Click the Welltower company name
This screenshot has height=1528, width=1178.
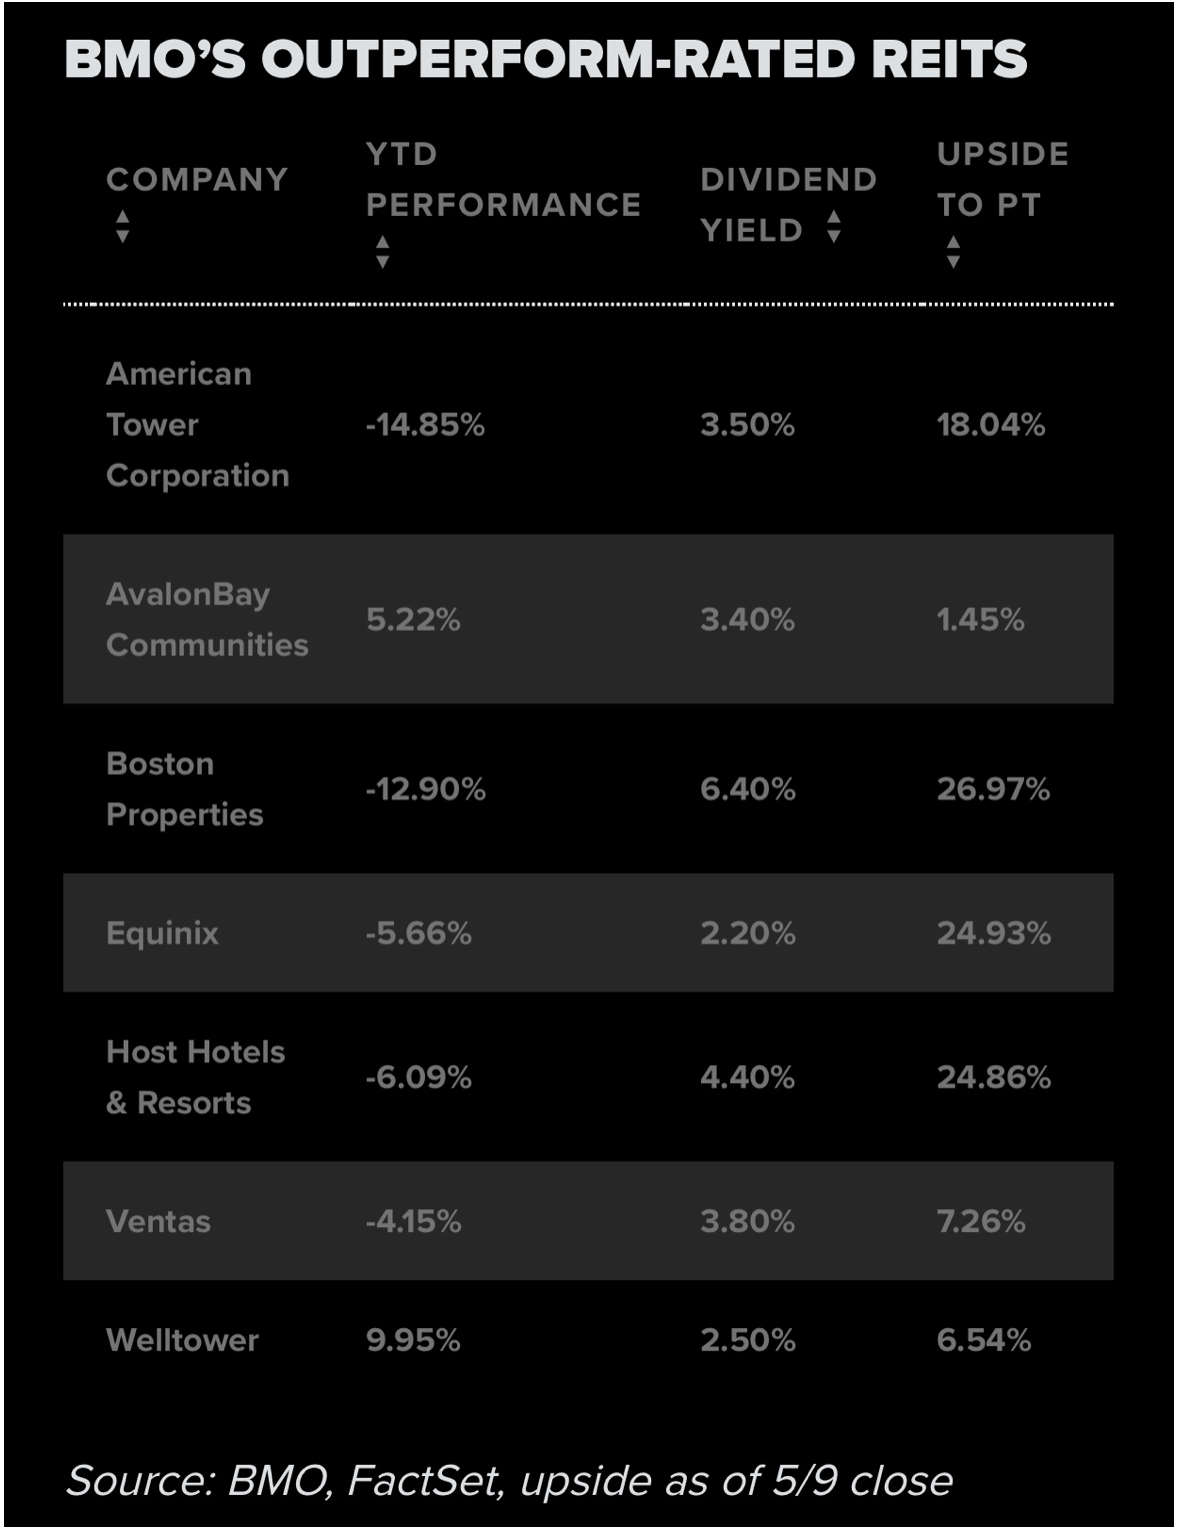coord(182,1340)
